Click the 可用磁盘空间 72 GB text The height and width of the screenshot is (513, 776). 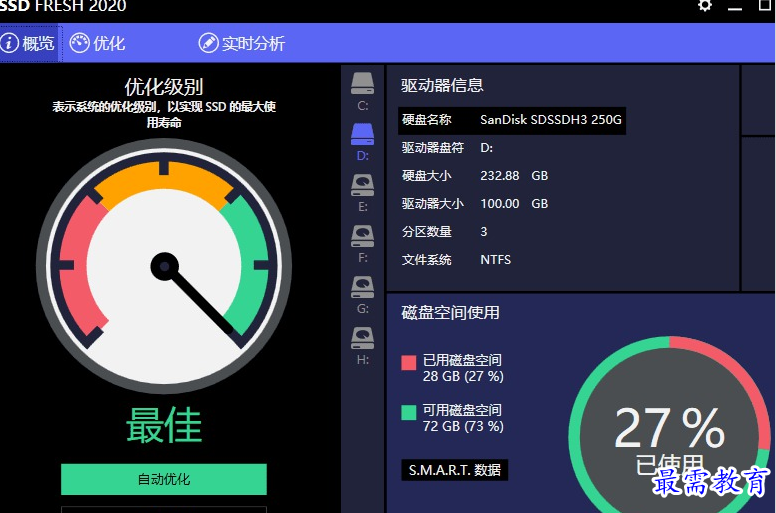click(463, 418)
